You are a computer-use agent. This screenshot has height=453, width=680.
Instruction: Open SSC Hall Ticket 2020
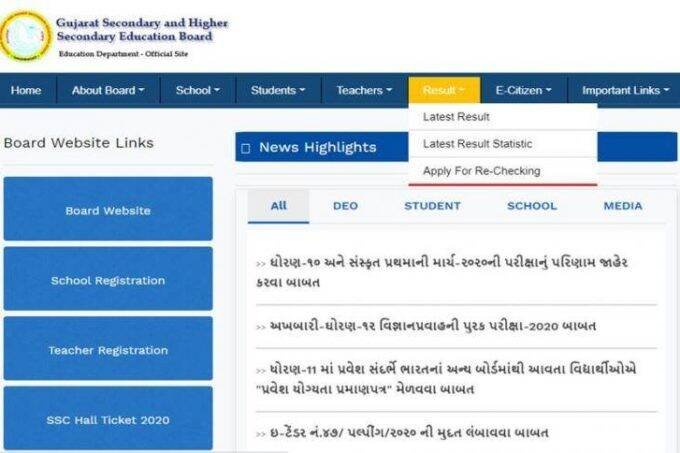coord(108,420)
